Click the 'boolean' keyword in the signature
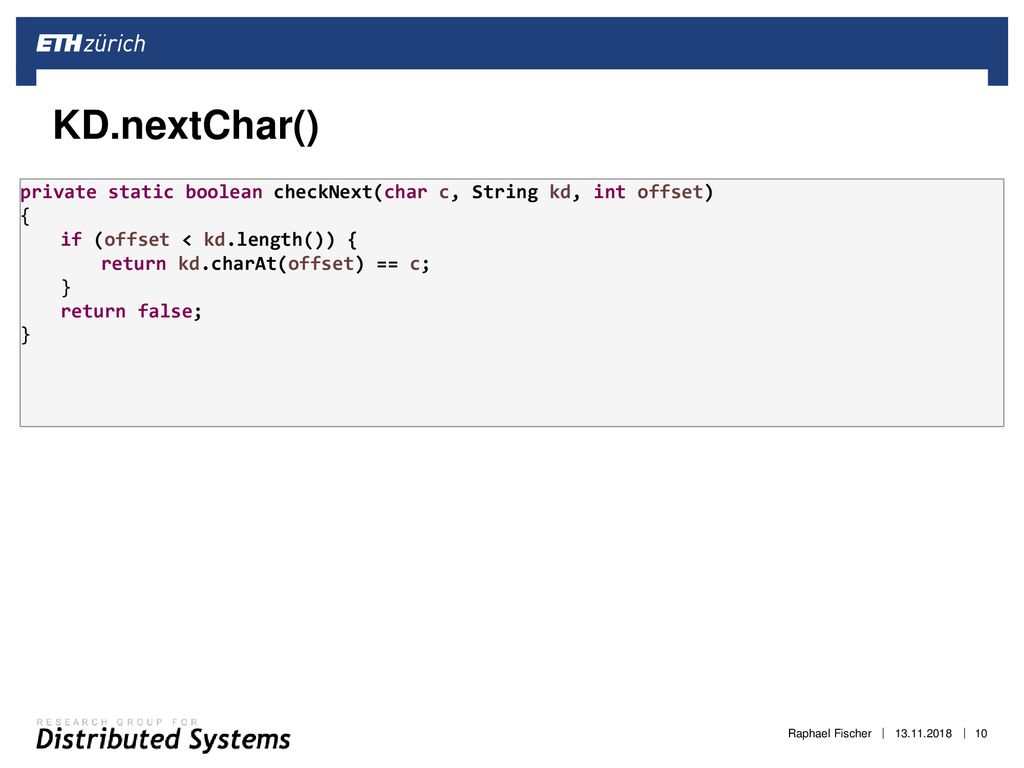The width and height of the screenshot is (1024, 768). point(223,192)
